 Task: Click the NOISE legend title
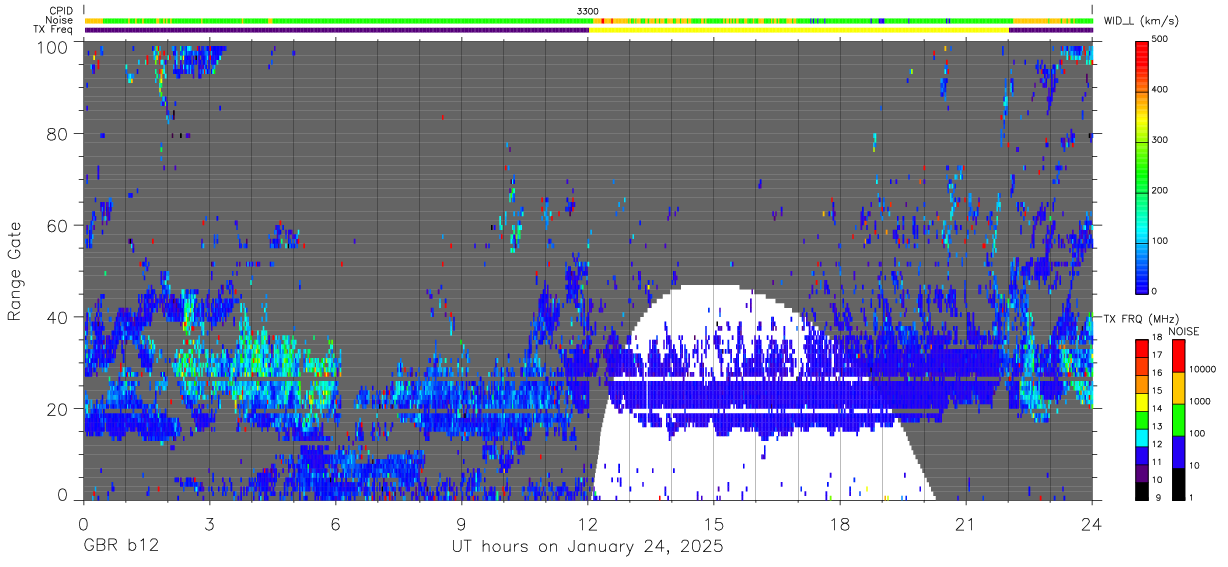1185,331
